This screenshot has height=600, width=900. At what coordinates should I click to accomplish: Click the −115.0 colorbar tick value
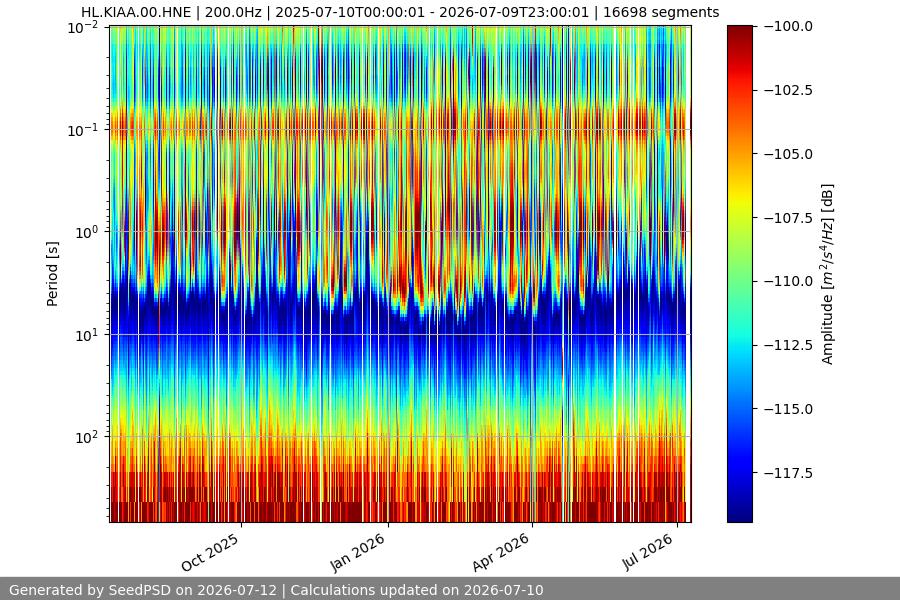[x=789, y=409]
